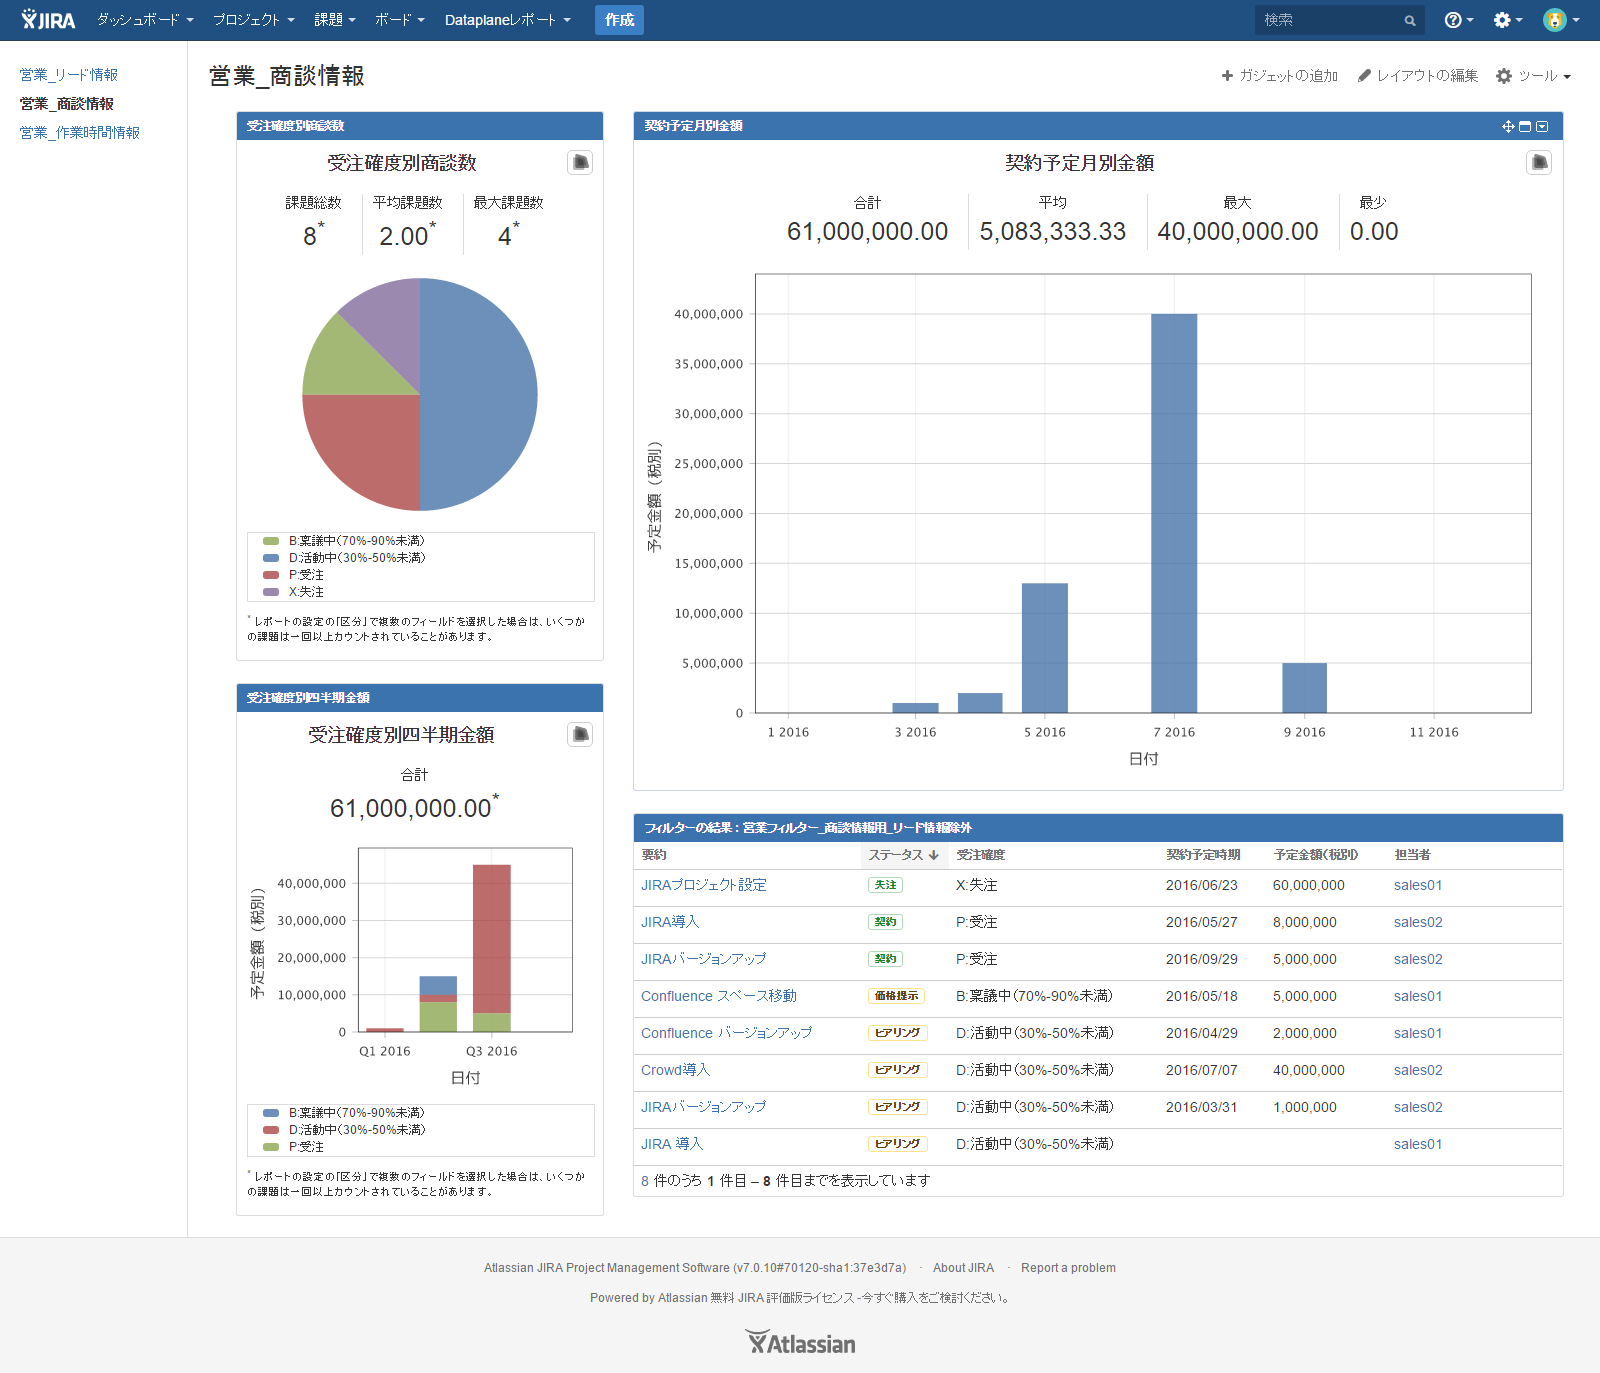Image resolution: width=1600 pixels, height=1373 pixels.
Task: Click the pencil icon for レイアウトの編集
Action: (1364, 76)
